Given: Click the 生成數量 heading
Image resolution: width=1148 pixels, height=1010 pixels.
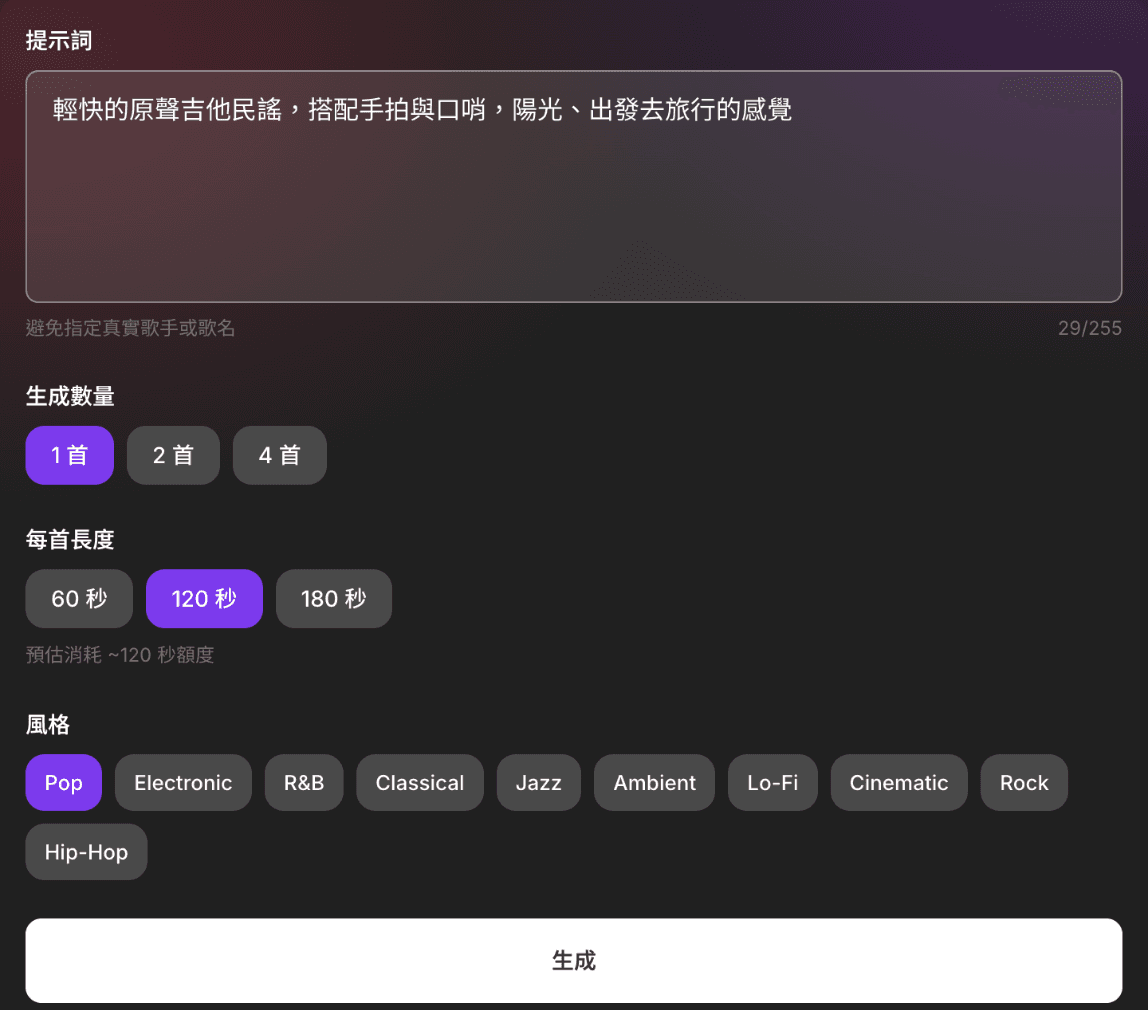Looking at the screenshot, I should tap(70, 396).
